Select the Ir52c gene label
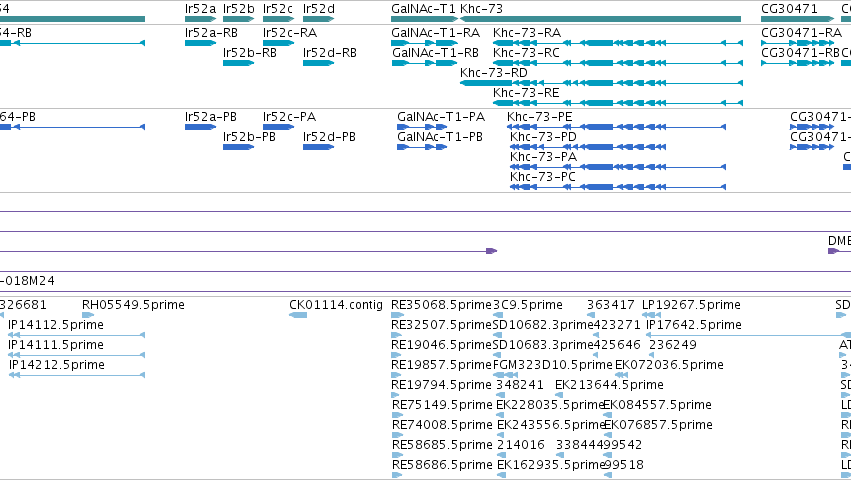The image size is (851, 480). (x=278, y=9)
